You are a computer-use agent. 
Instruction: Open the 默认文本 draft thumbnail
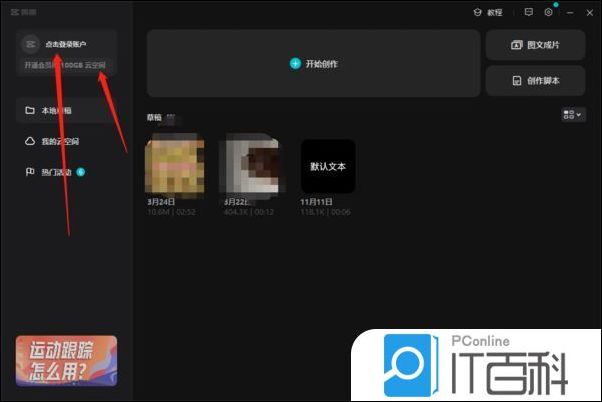click(x=328, y=166)
